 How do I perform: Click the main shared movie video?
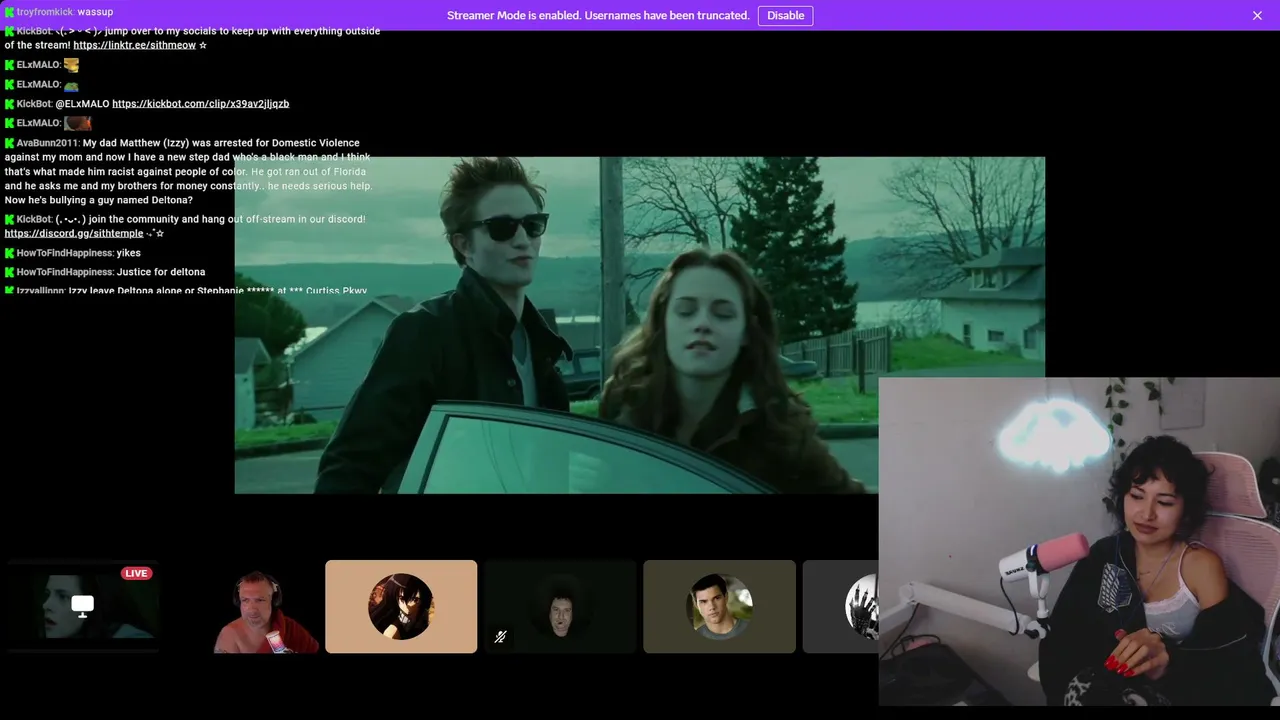coord(640,325)
